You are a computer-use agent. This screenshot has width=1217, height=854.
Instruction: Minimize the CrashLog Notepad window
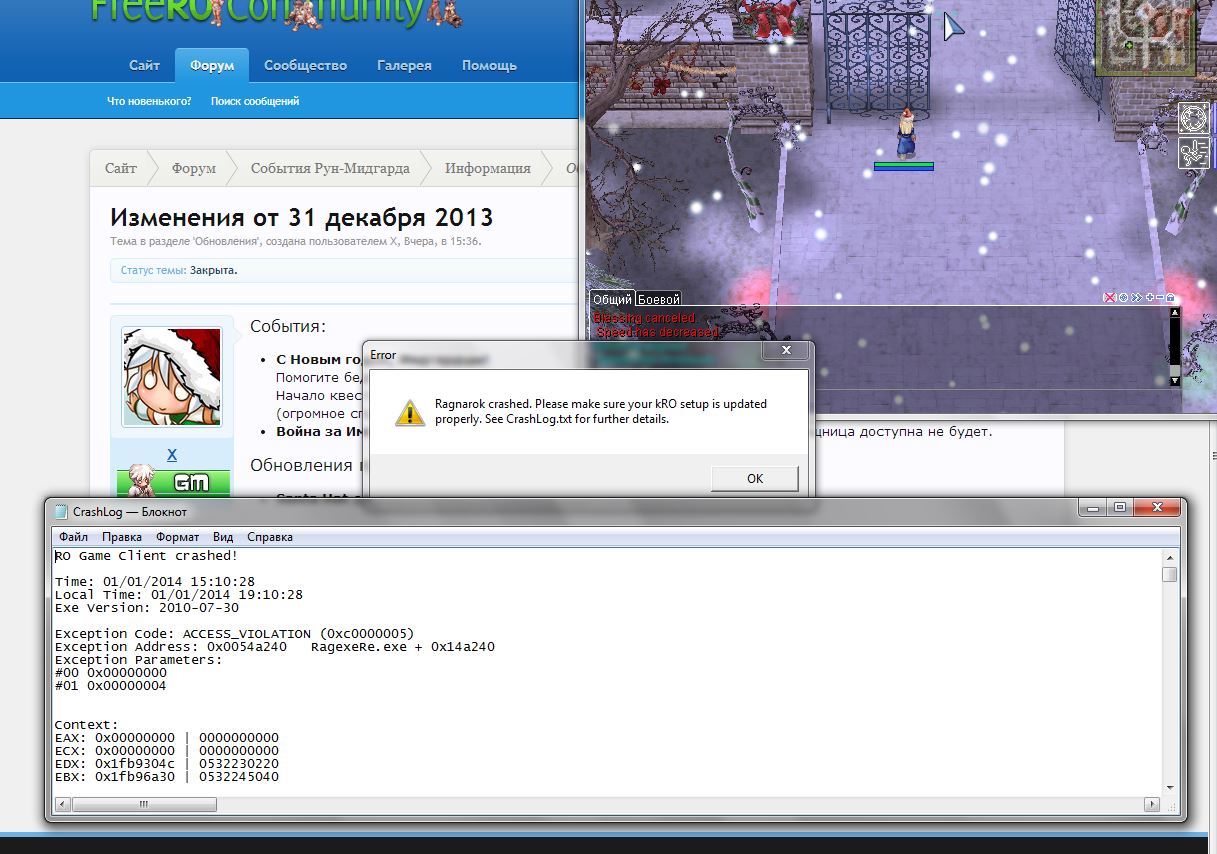click(x=1093, y=508)
